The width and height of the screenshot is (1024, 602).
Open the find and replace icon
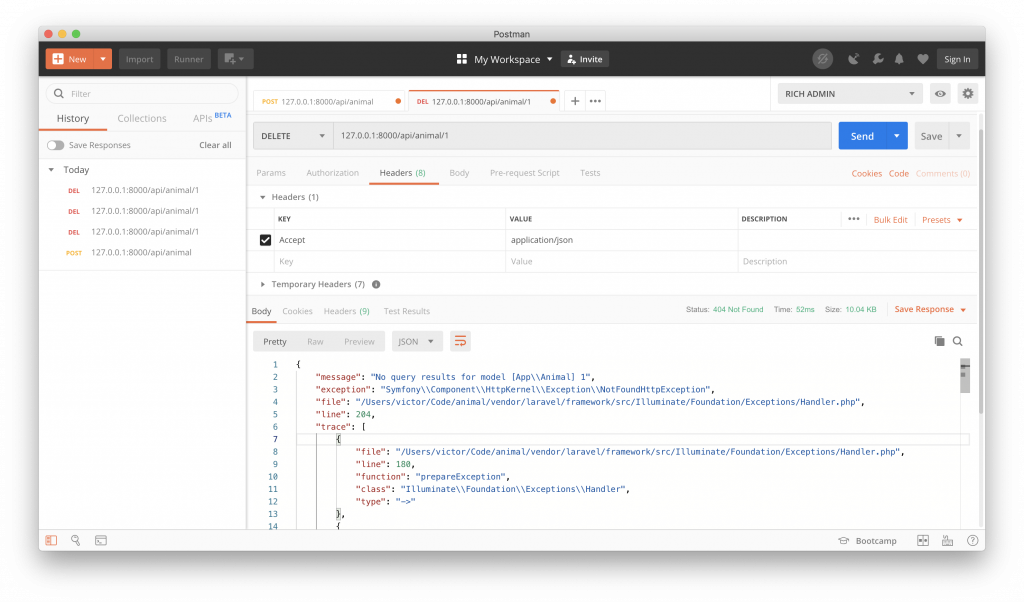tap(76, 541)
